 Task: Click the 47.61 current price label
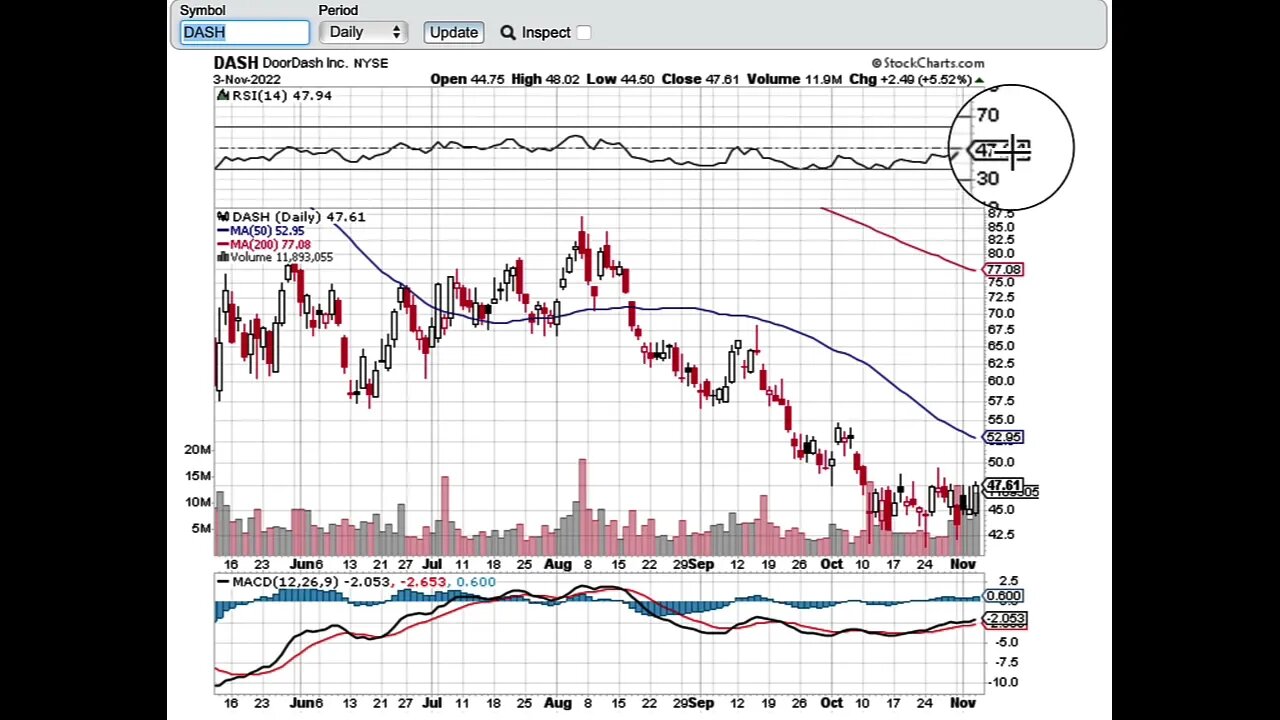pos(1003,486)
